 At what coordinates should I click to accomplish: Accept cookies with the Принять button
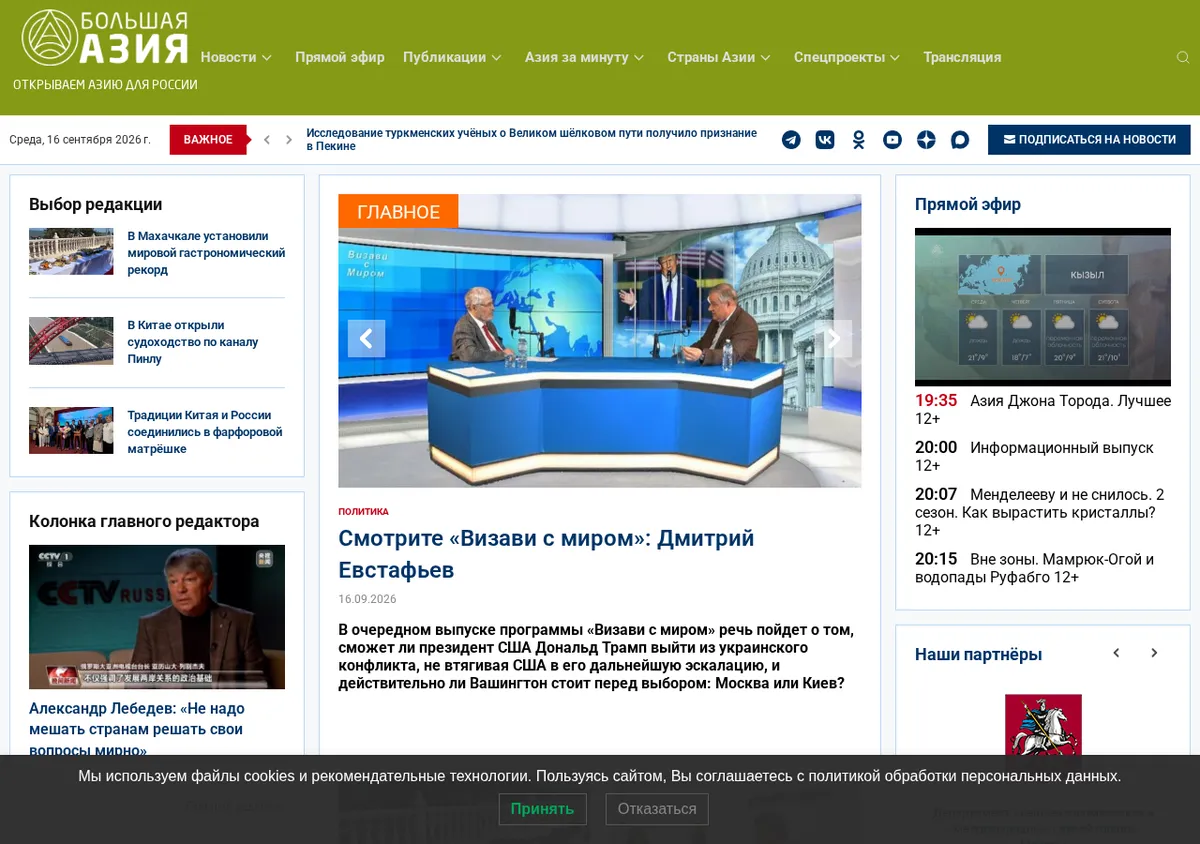tap(542, 809)
